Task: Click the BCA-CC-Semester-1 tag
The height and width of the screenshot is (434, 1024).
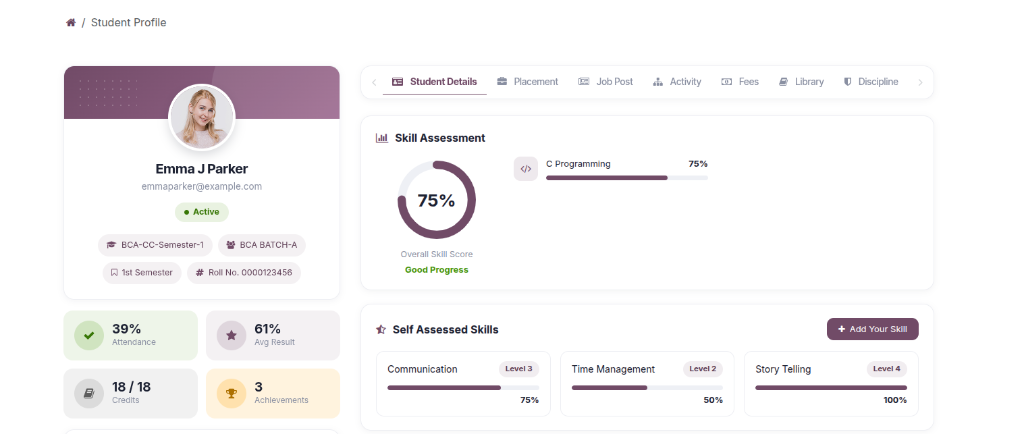Action: pos(155,245)
